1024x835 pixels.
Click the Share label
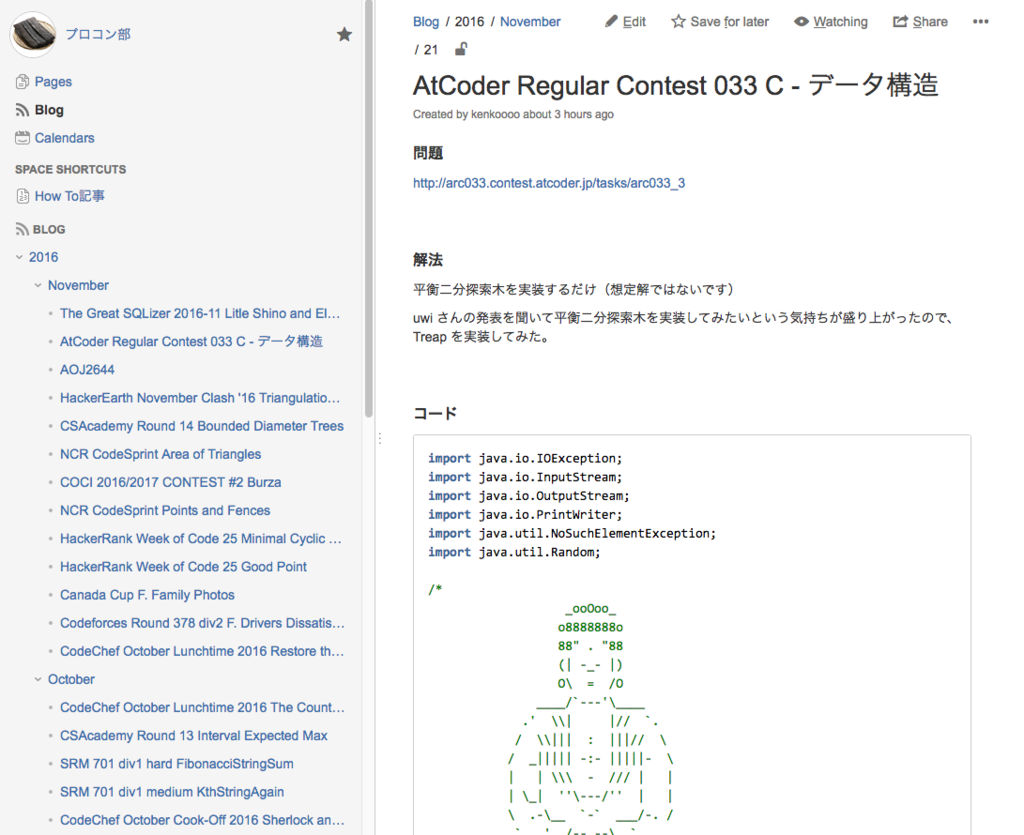click(x=930, y=22)
